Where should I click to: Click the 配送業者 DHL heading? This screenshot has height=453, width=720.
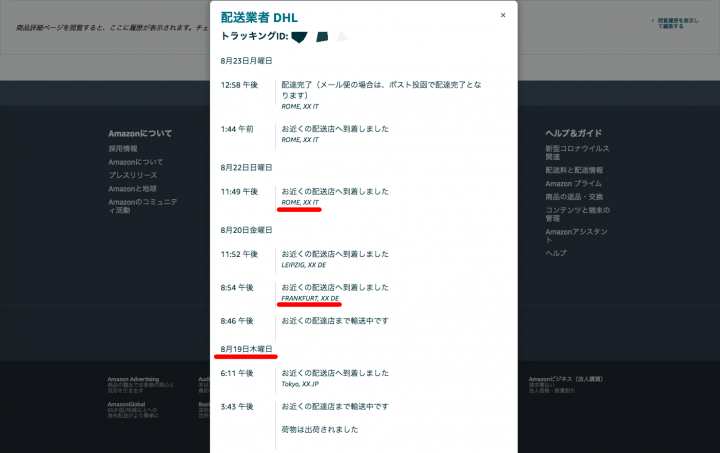pyautogui.click(x=259, y=17)
